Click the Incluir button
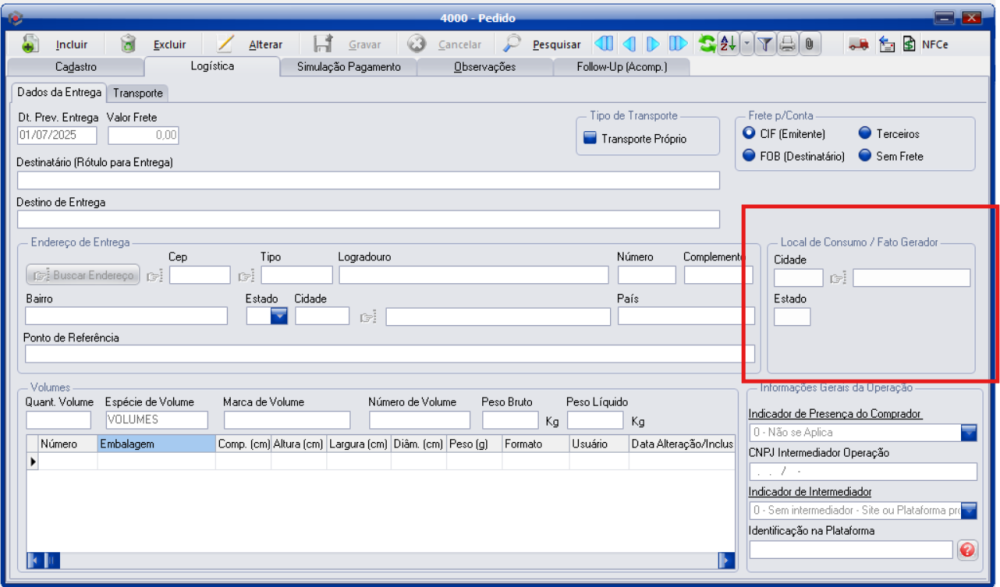Screen dimensions: 1000x587 (58, 44)
